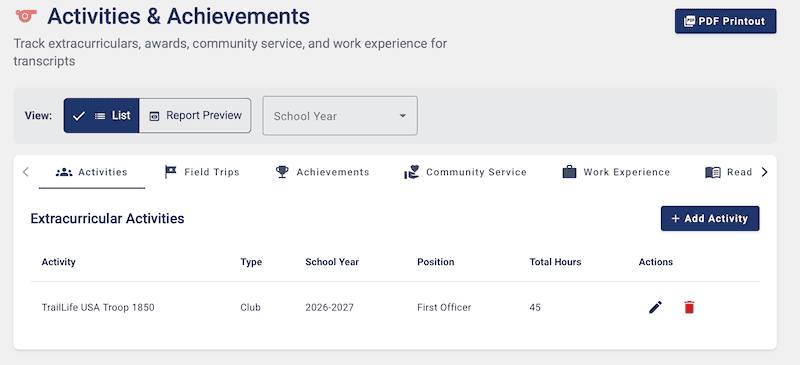Click the pencil edit icon for TrailLife row
Image resolution: width=800 pixels, height=365 pixels.
(x=656, y=307)
